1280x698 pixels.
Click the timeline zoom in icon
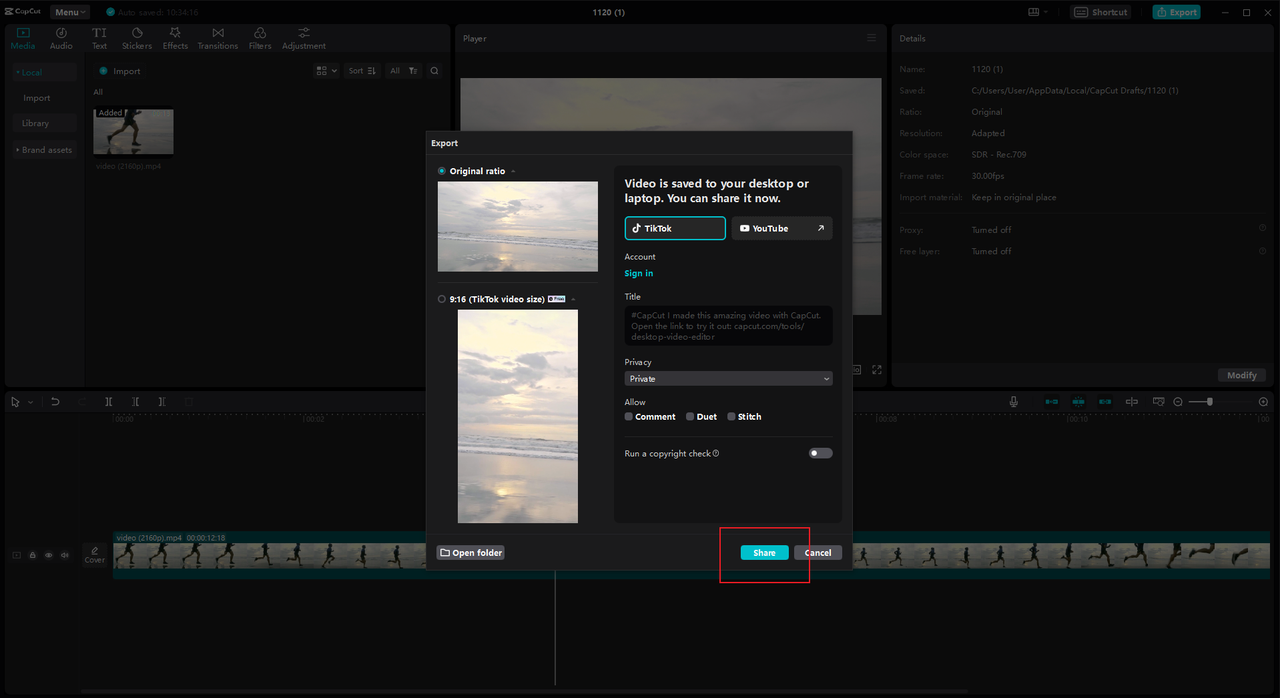click(x=1263, y=401)
